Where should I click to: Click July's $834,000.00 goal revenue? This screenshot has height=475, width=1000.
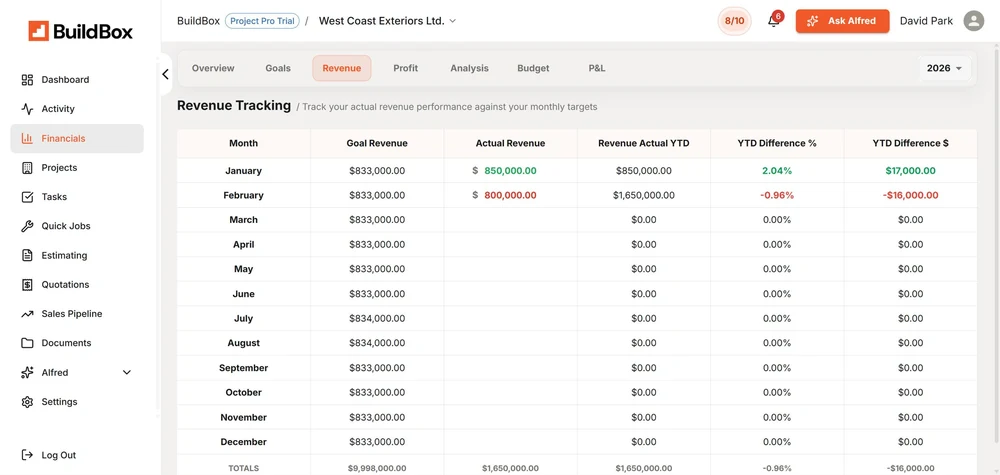click(377, 319)
